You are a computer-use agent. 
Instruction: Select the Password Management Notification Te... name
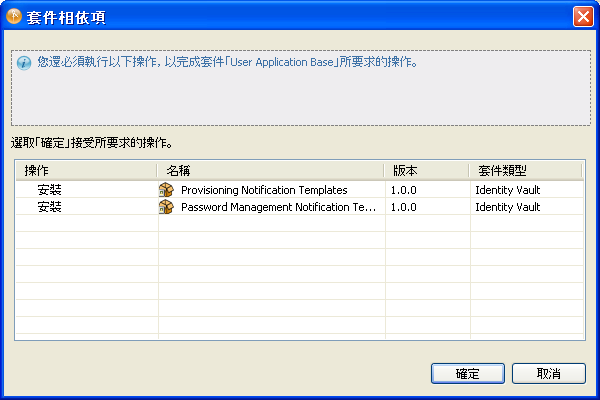(x=279, y=207)
